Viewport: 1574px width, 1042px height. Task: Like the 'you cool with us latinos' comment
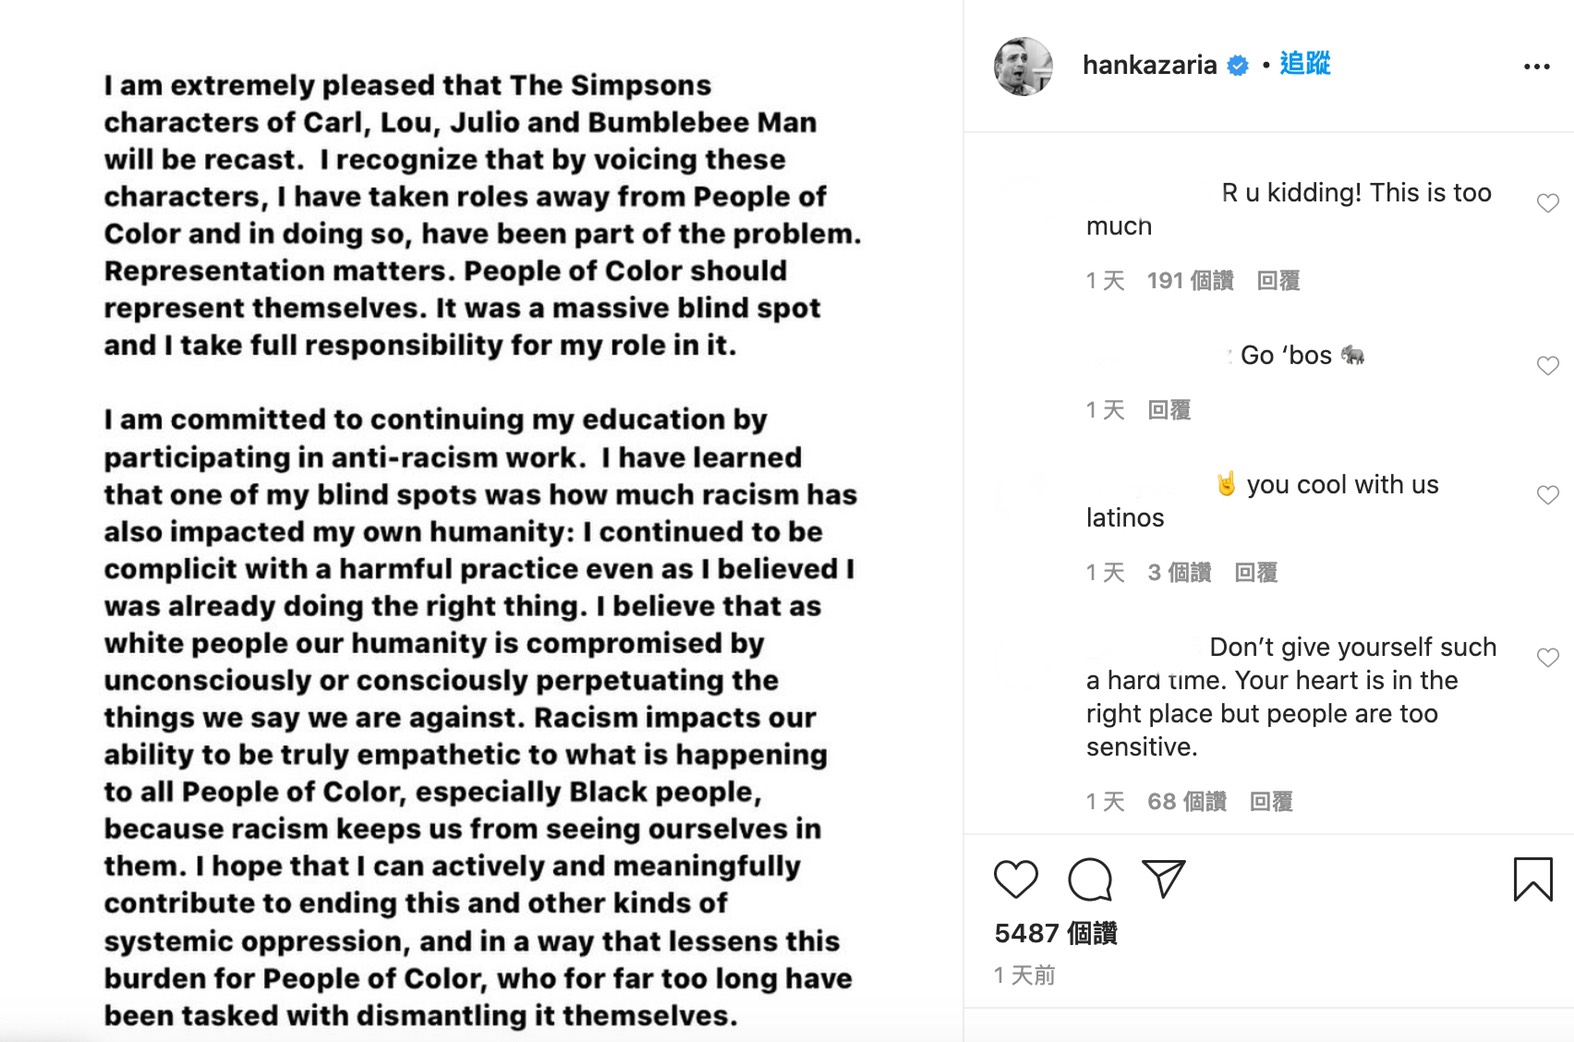pos(1547,495)
